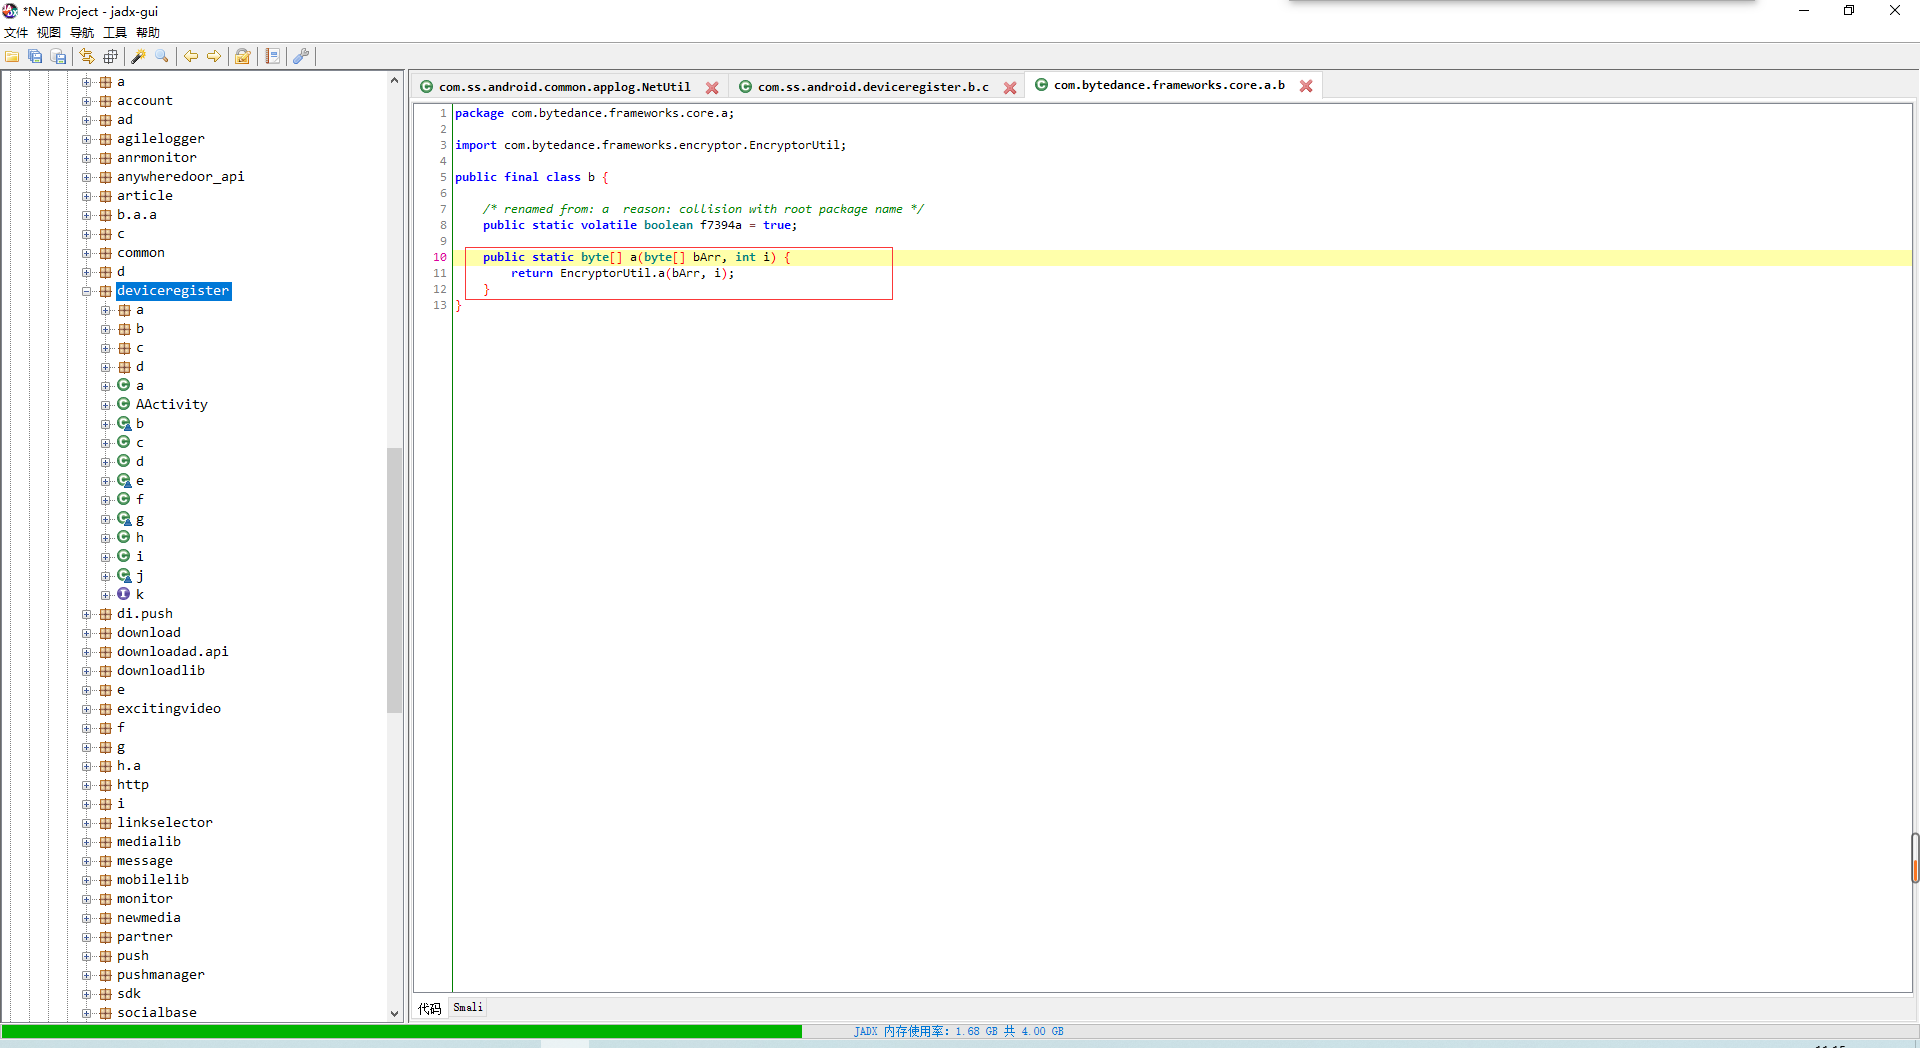The width and height of the screenshot is (1920, 1048).
Task: Expand the agilelogger package
Action: [87, 139]
